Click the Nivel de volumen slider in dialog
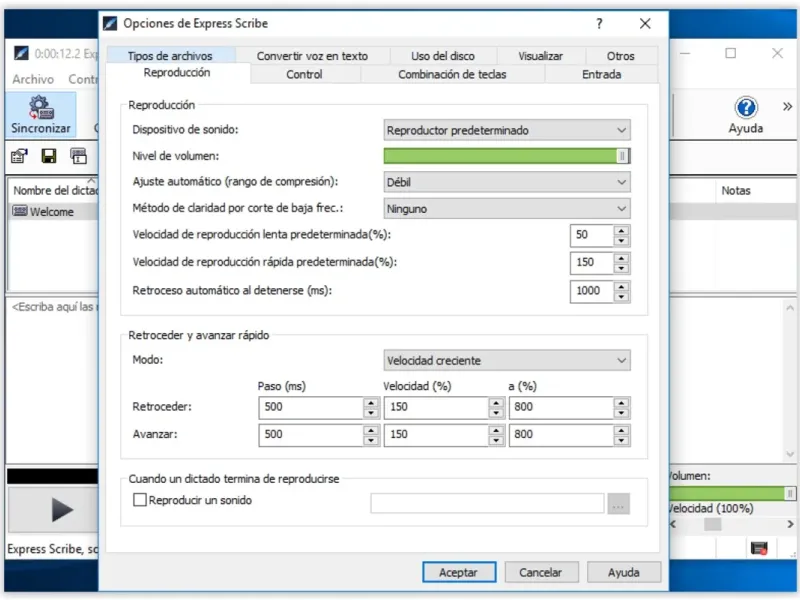 tap(507, 156)
